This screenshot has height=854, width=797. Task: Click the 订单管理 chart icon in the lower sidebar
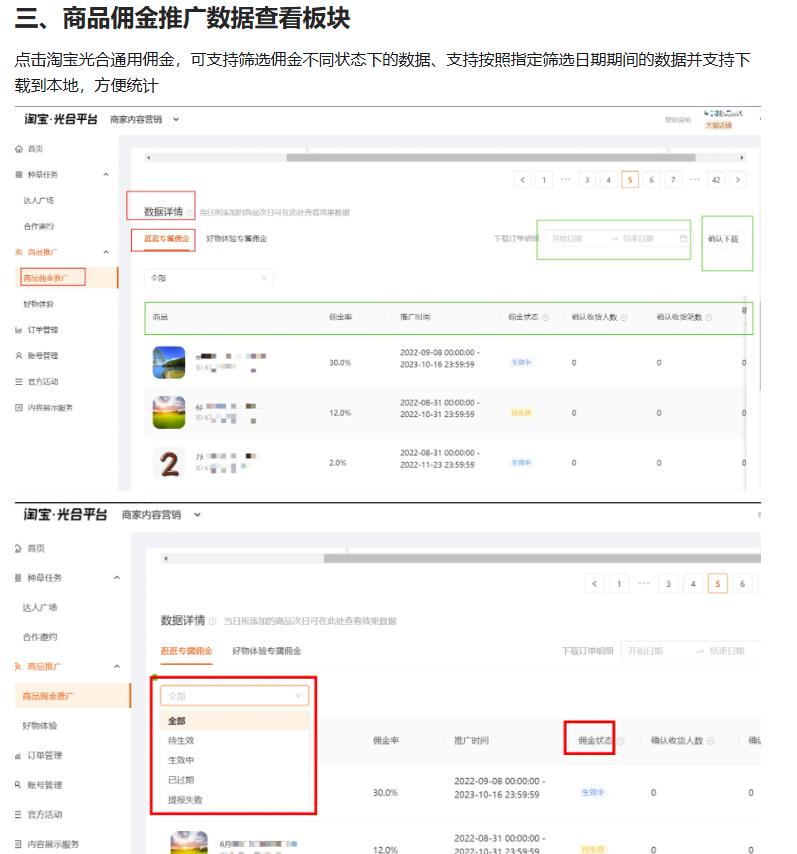point(18,757)
